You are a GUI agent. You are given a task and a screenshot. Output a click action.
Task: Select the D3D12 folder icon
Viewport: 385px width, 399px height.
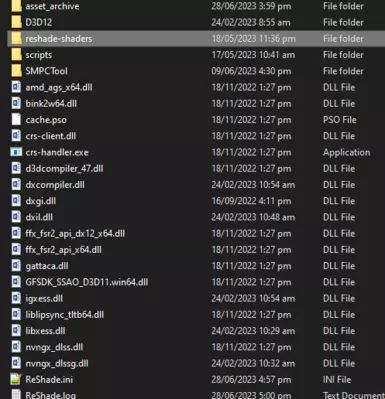click(16, 22)
